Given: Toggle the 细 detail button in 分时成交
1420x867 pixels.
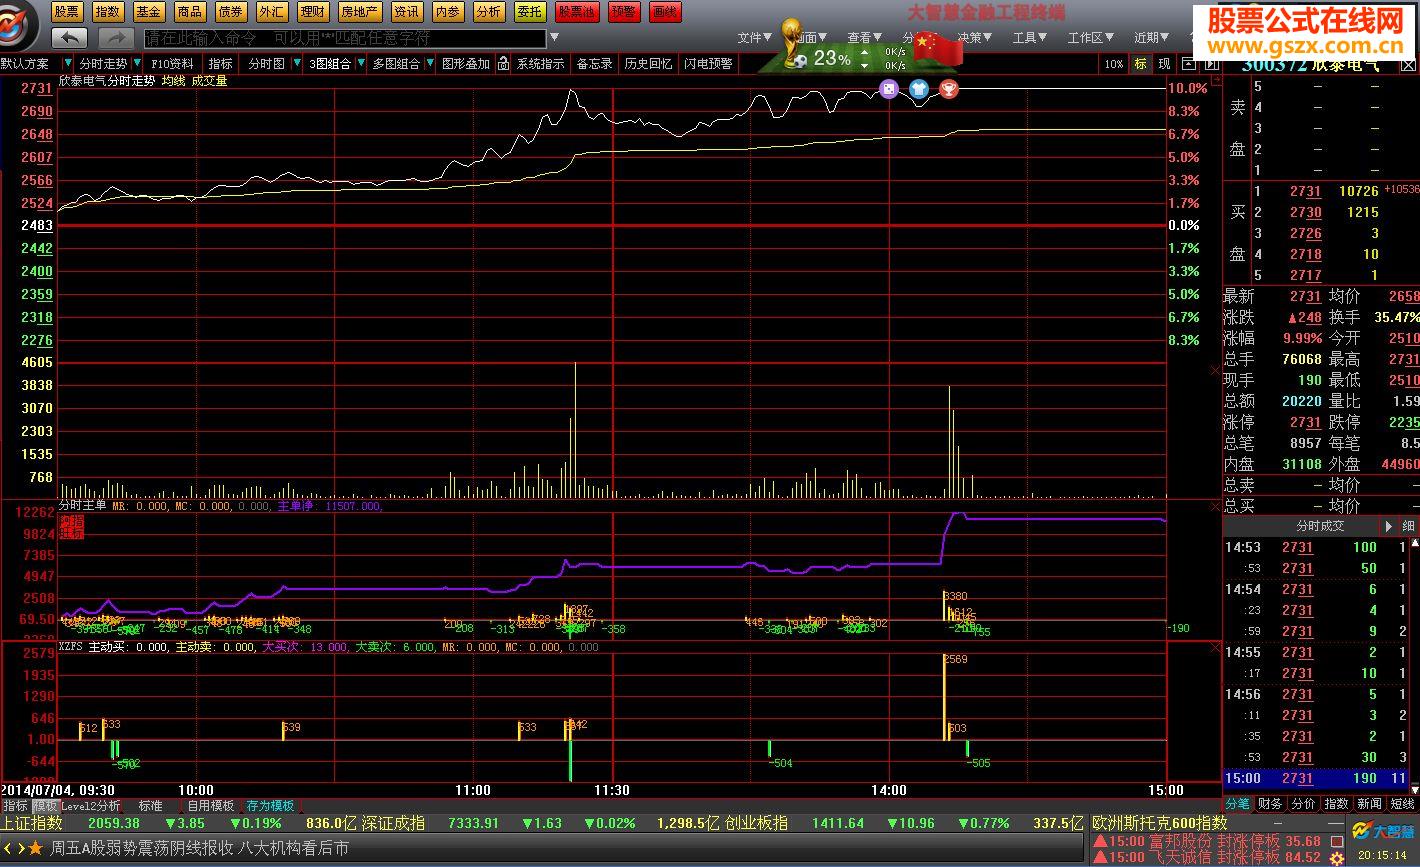Looking at the screenshot, I should pyautogui.click(x=1408, y=526).
